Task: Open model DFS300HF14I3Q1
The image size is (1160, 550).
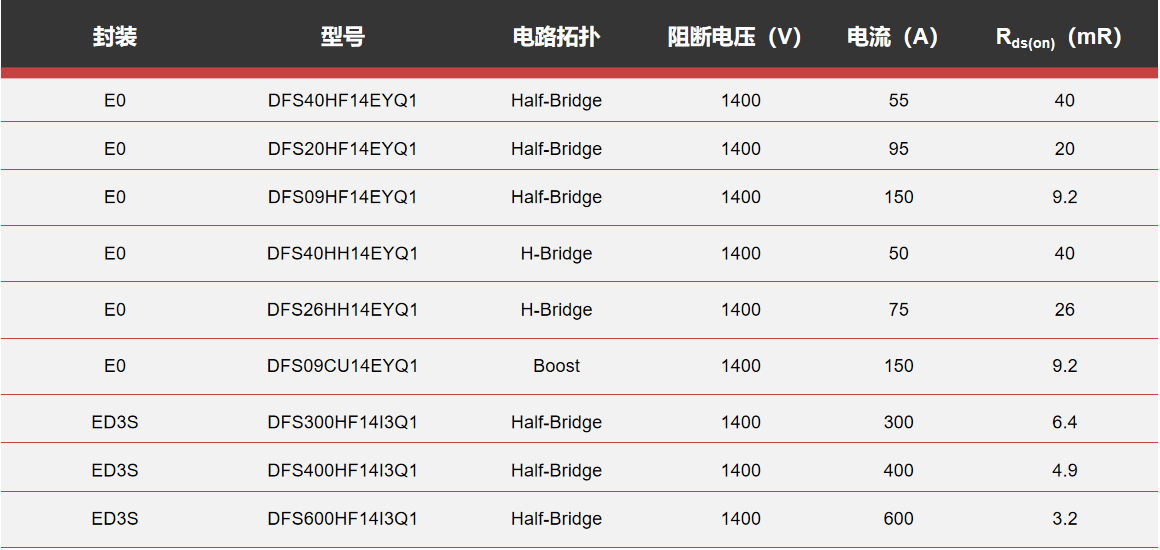Action: tap(342, 422)
